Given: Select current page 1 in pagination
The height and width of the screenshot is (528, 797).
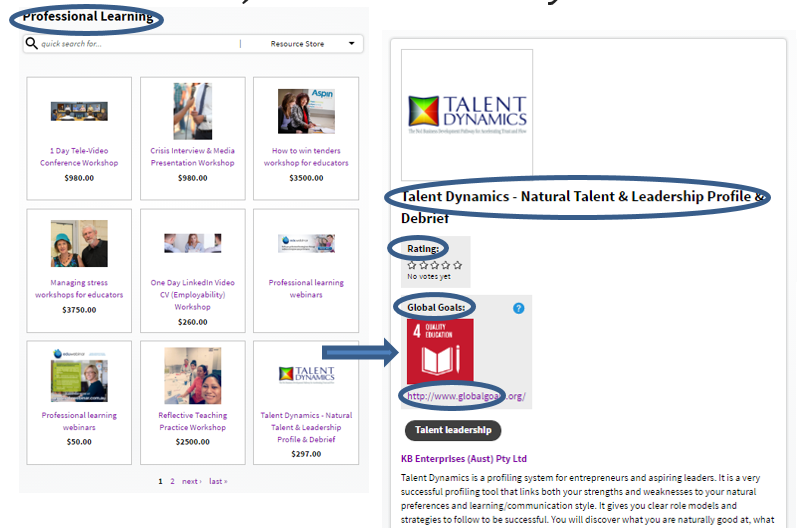Looking at the screenshot, I should tap(160, 481).
